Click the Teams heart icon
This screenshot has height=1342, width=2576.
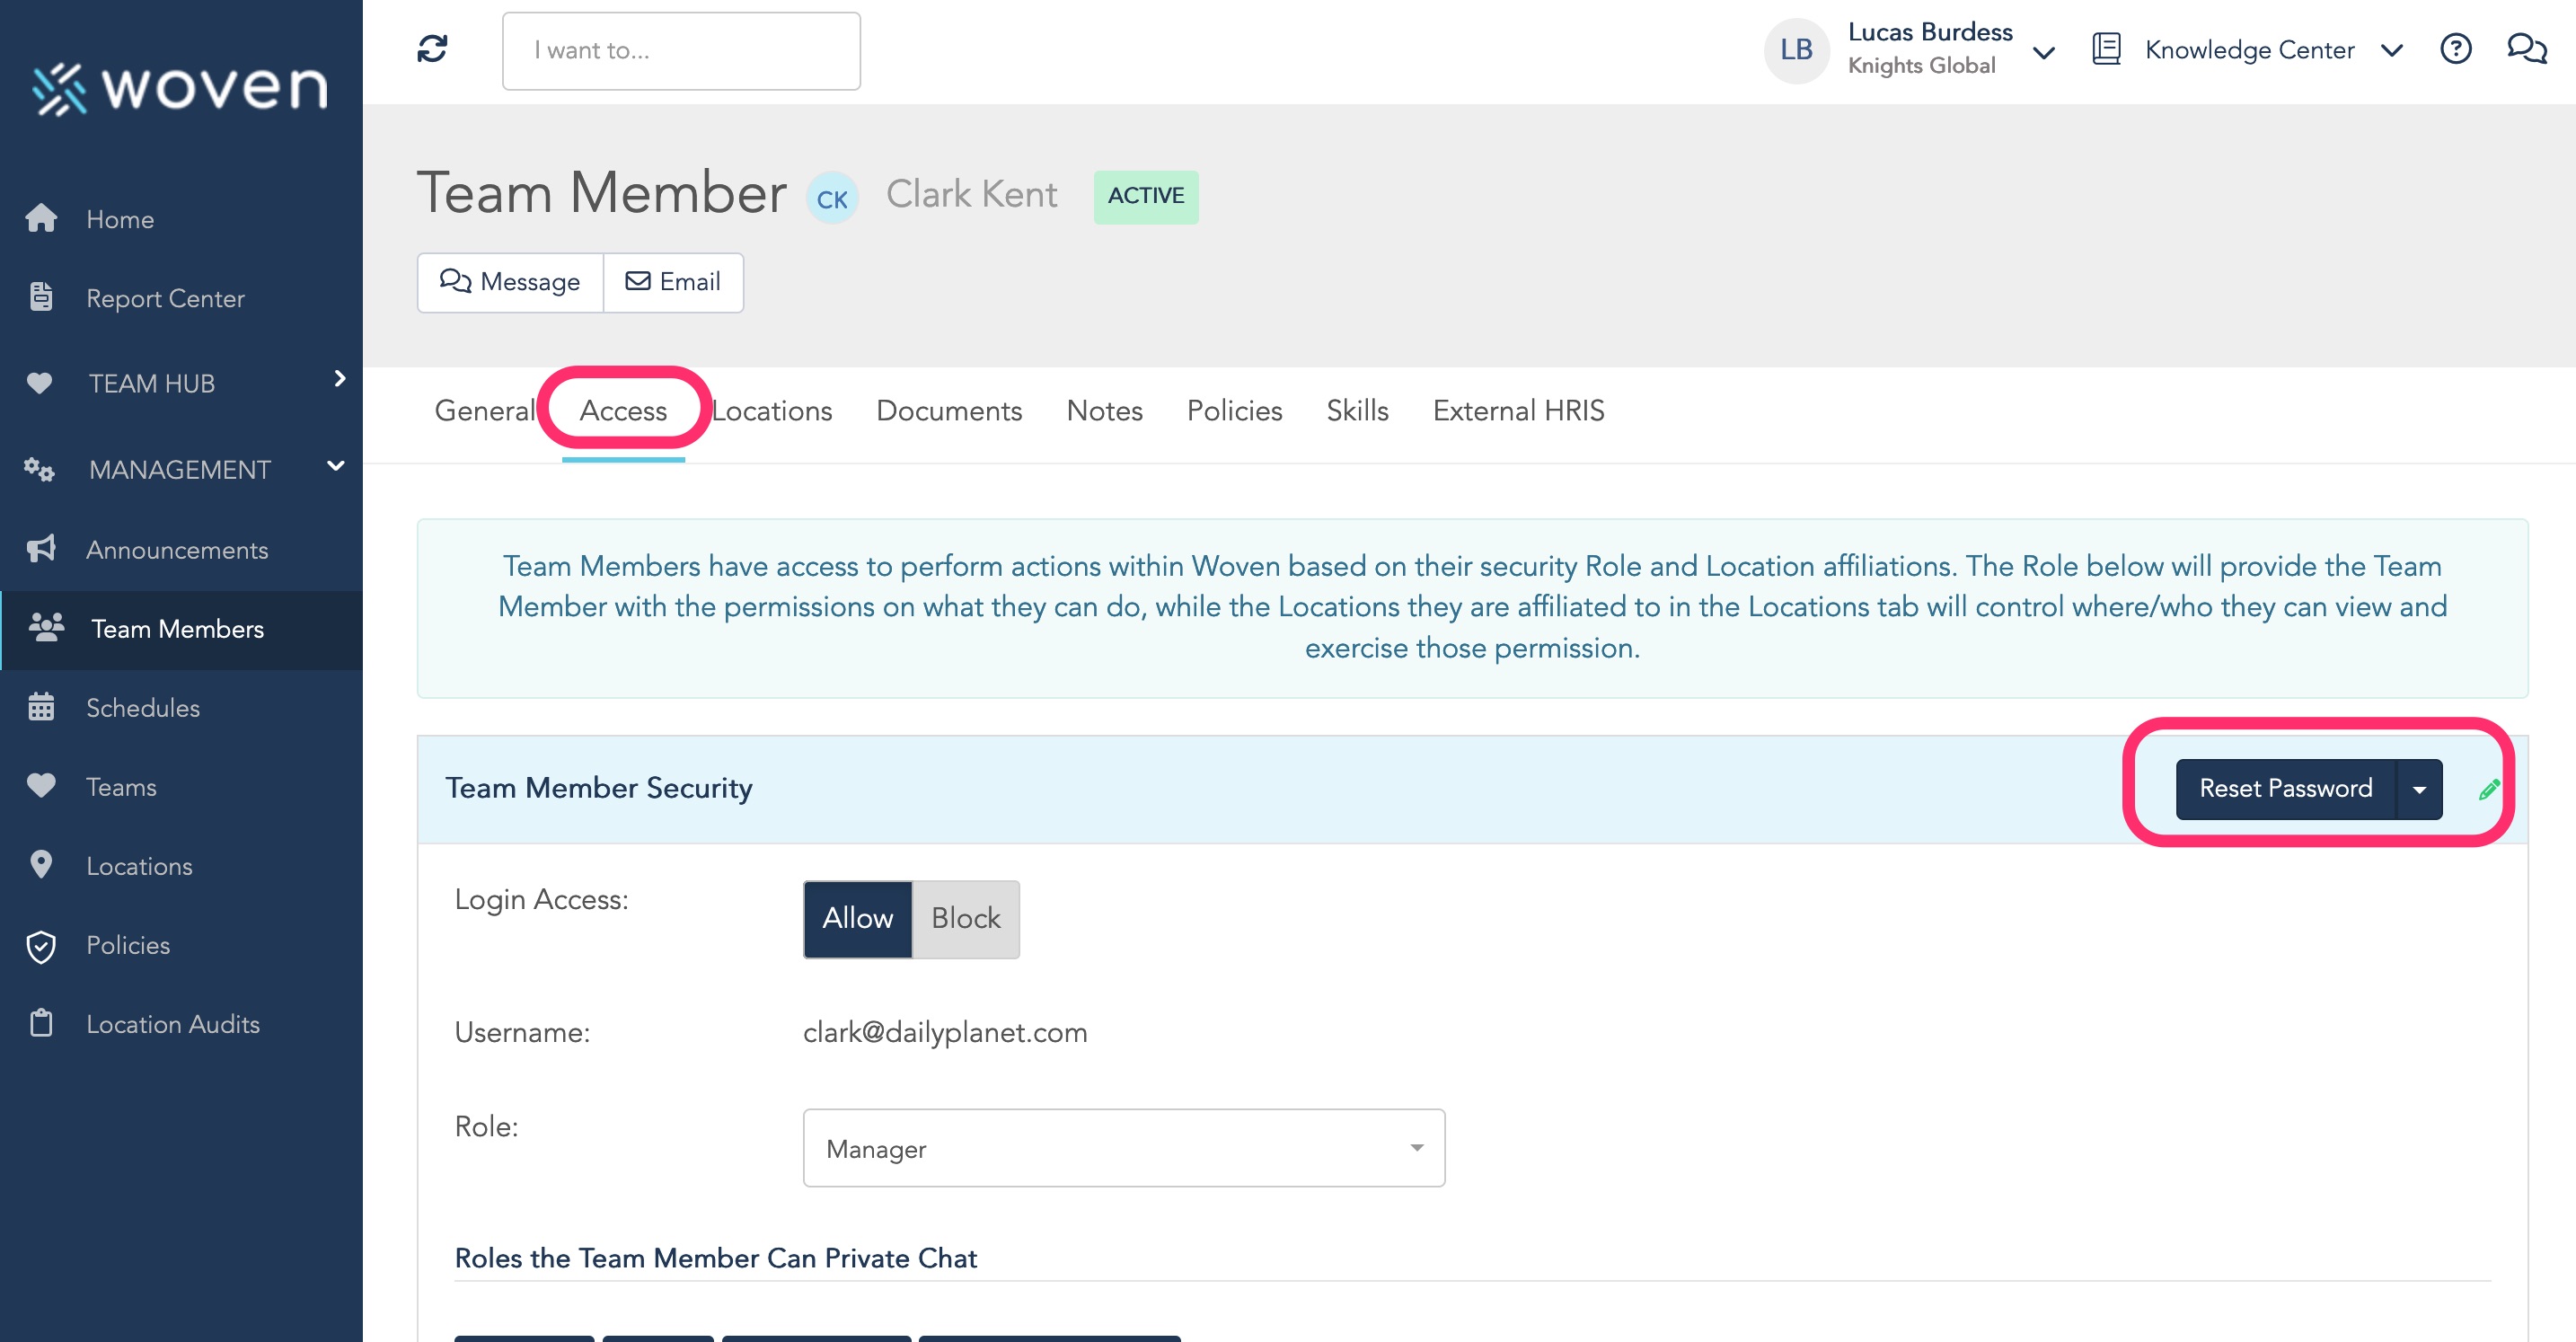pyautogui.click(x=41, y=786)
